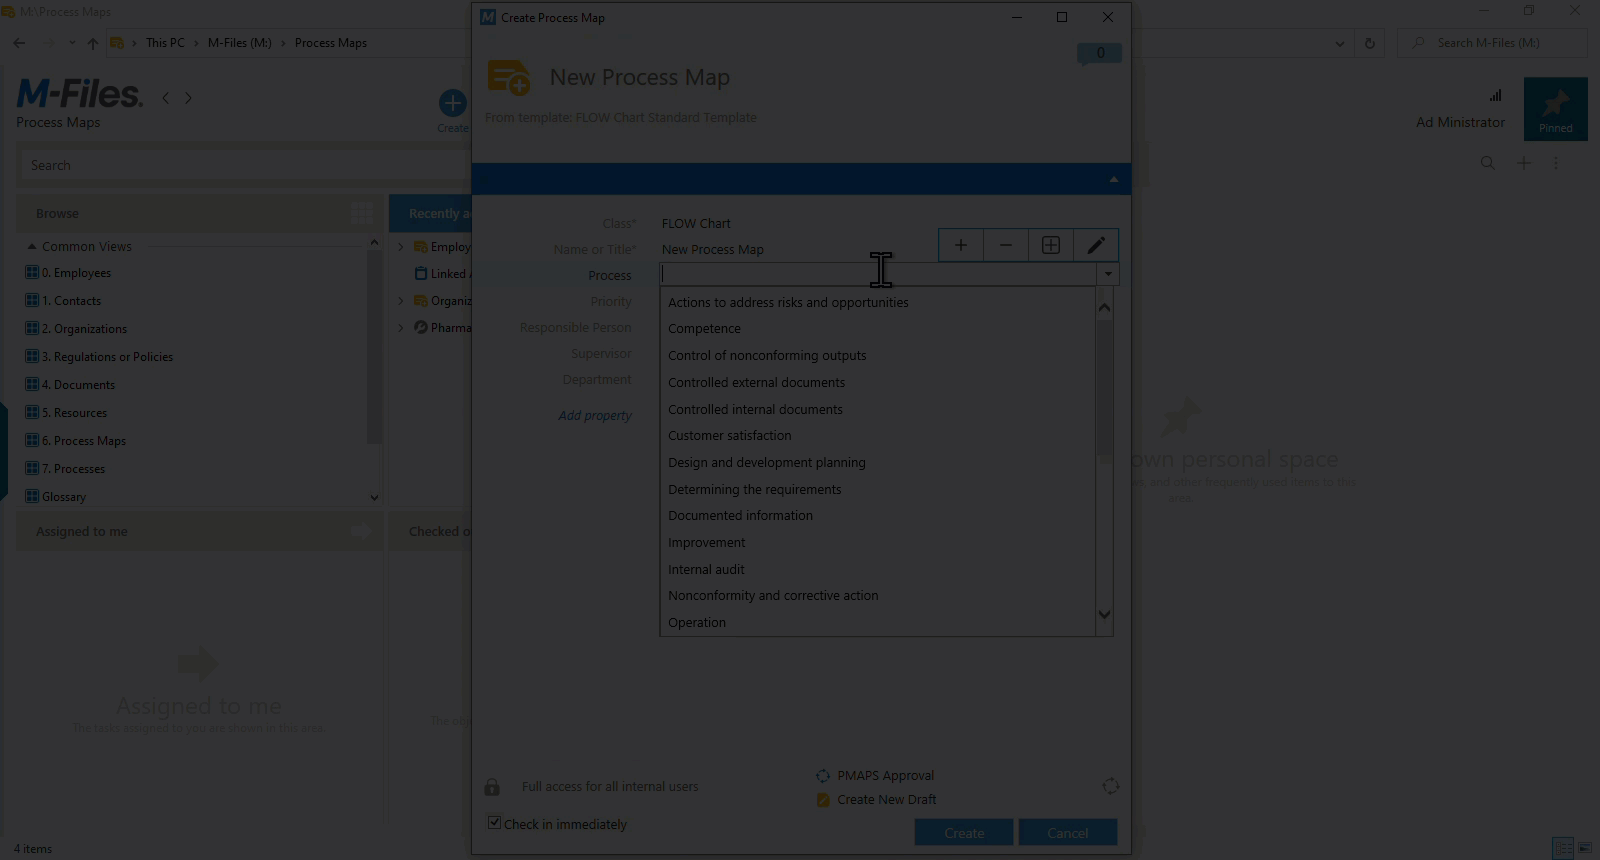The width and height of the screenshot is (1600, 860).
Task: Click the permissions lock icon
Action: click(492, 787)
